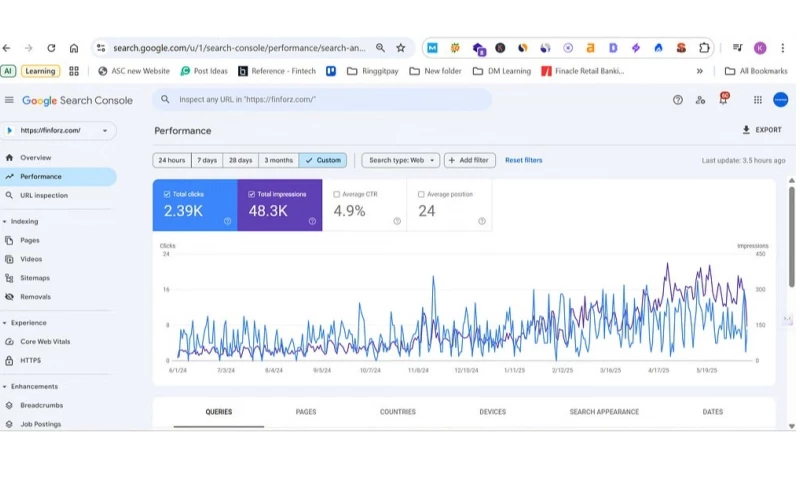Open the Google account avatar

click(780, 99)
